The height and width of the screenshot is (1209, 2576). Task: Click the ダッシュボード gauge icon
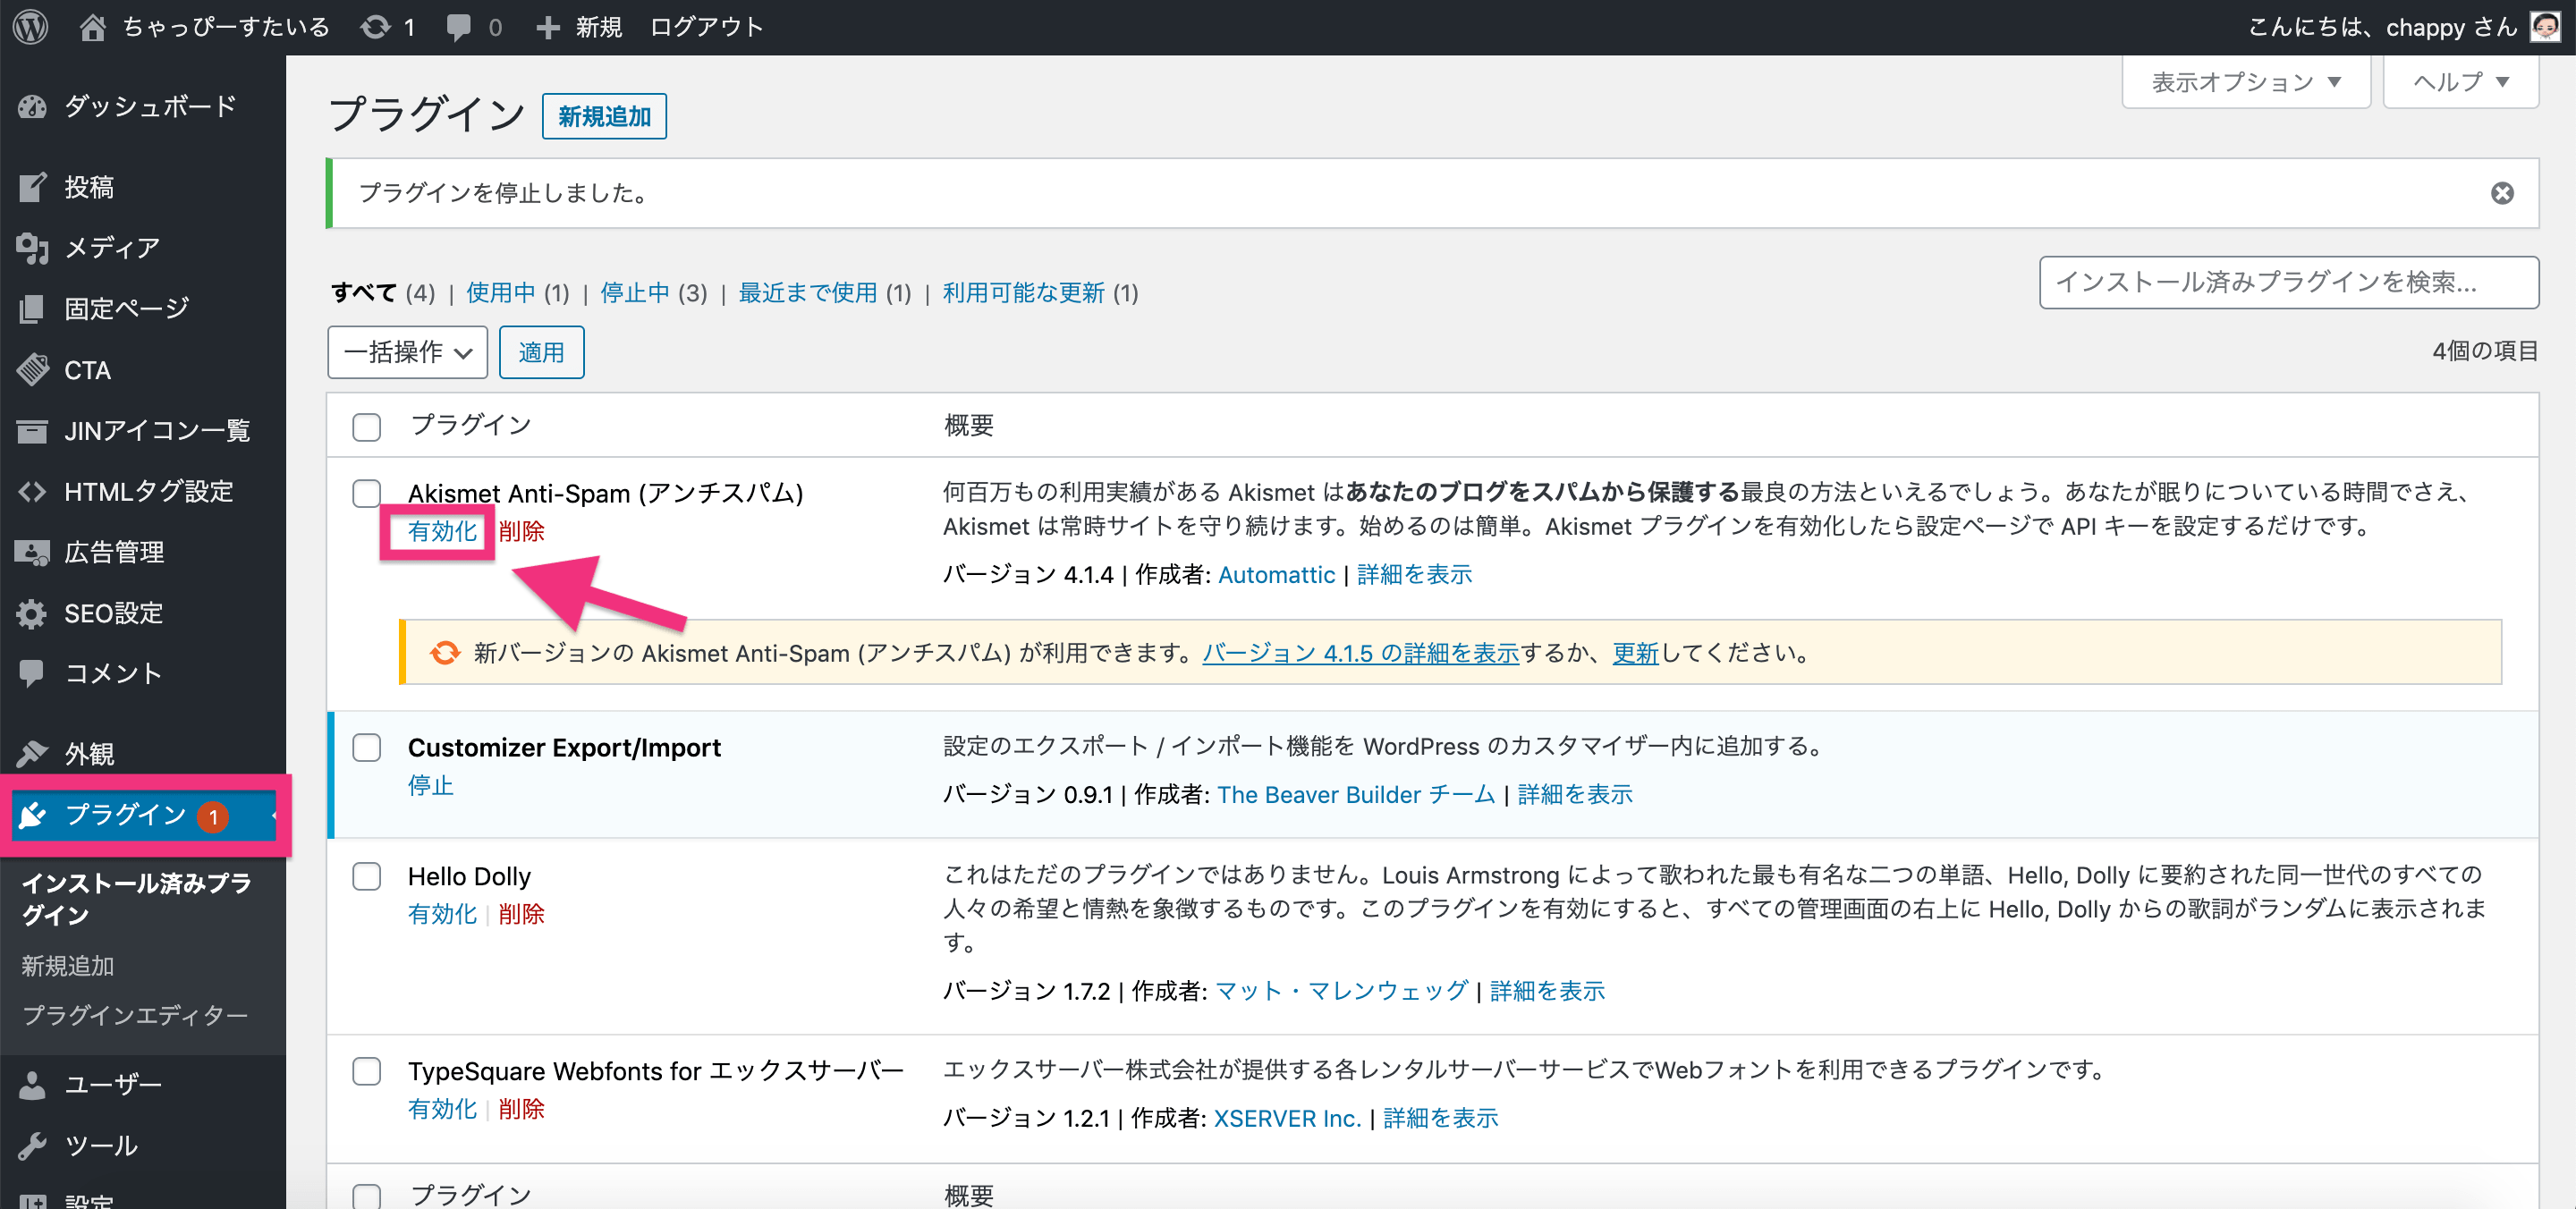32,107
